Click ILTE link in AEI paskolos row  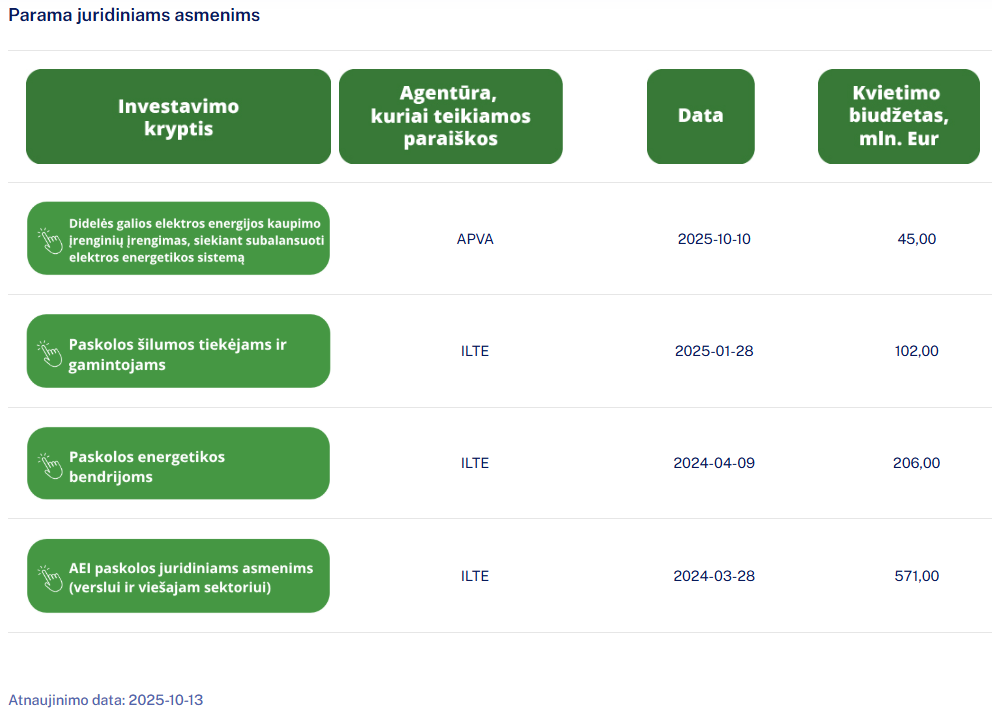pyautogui.click(x=475, y=576)
